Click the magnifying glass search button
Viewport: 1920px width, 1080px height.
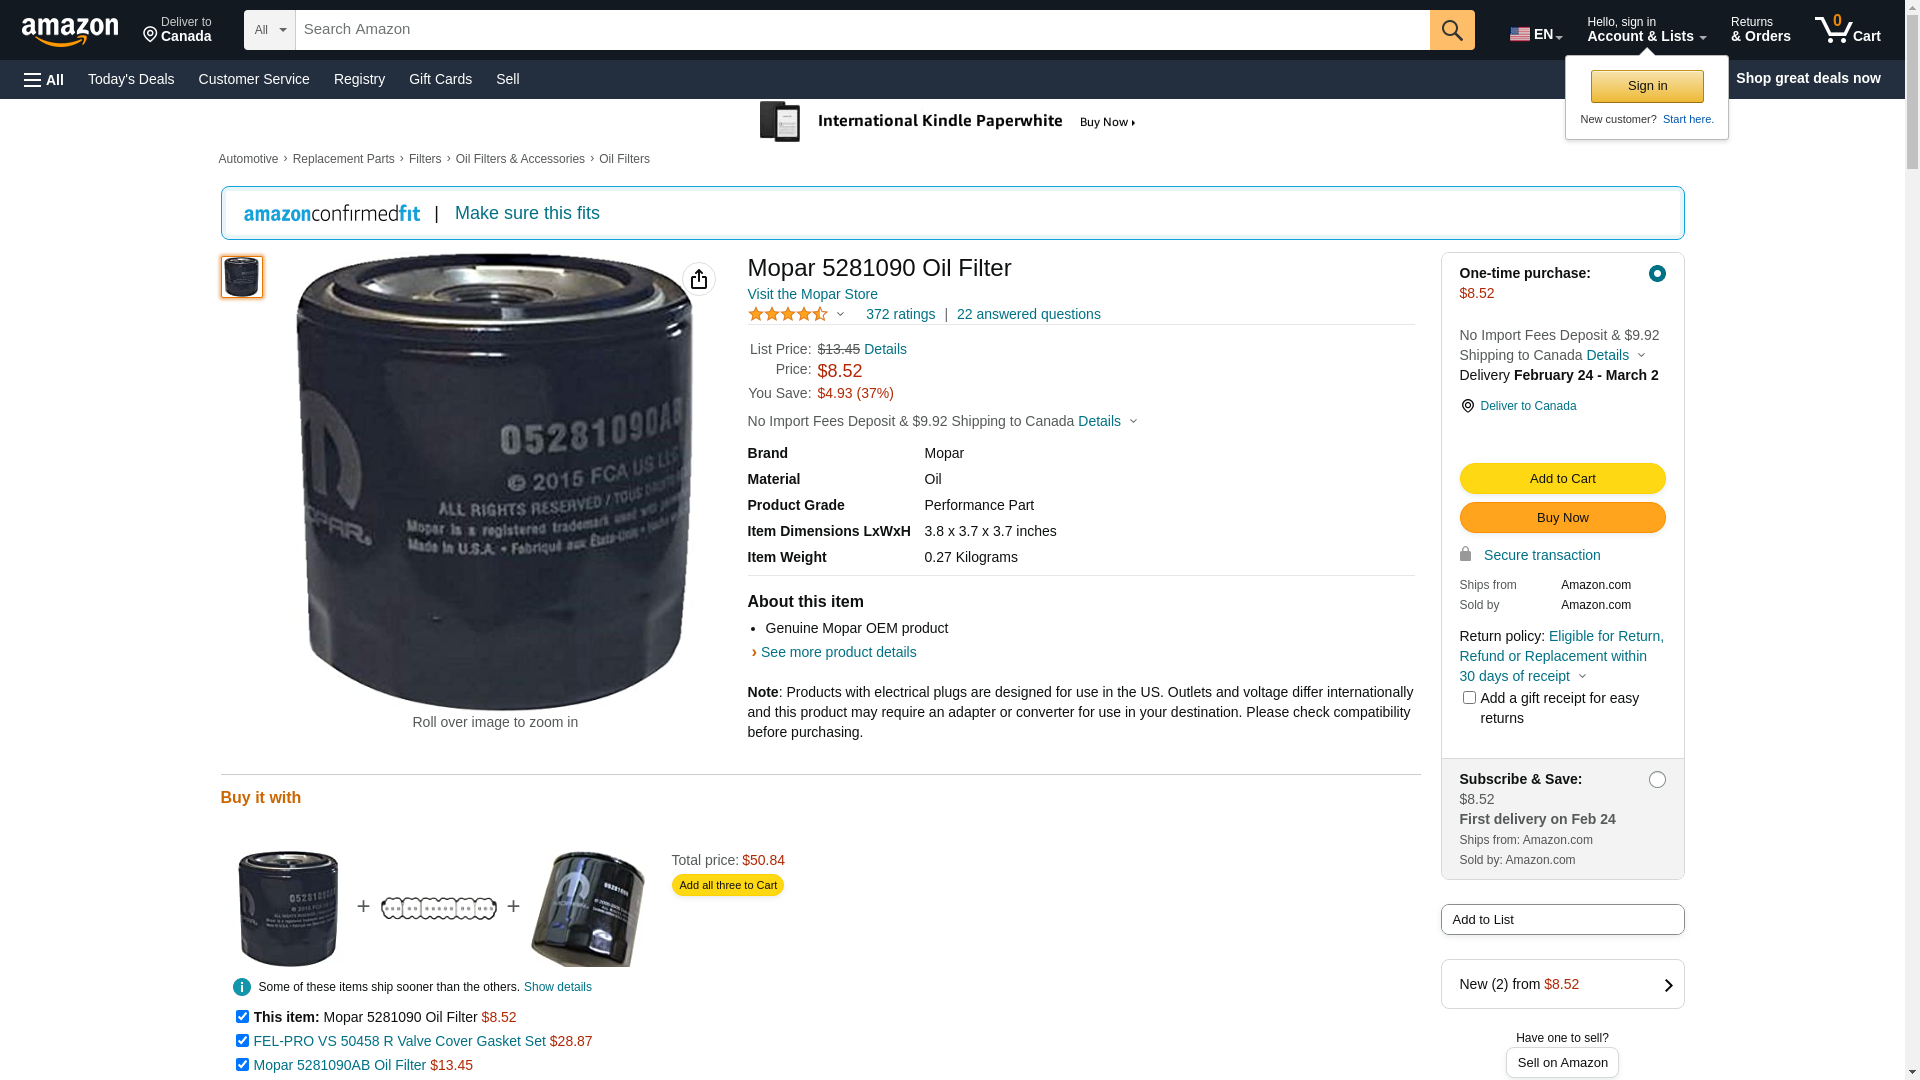click(x=1451, y=30)
